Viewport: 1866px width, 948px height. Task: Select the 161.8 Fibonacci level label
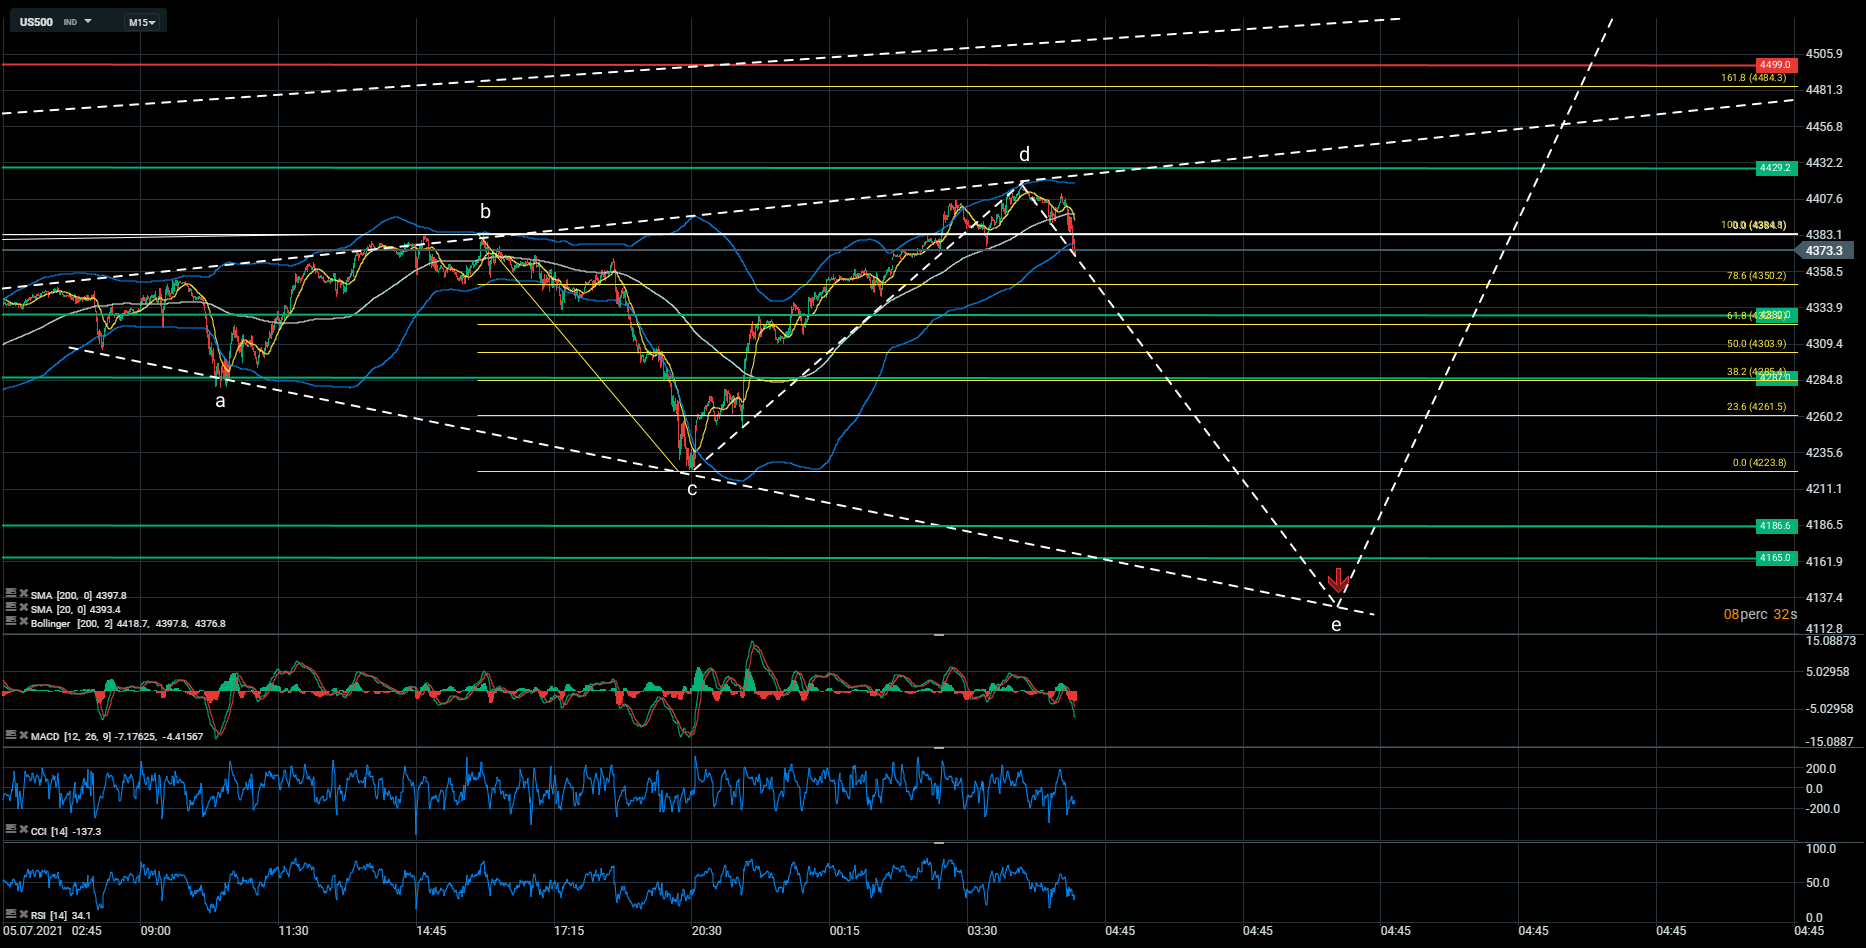[1753, 78]
